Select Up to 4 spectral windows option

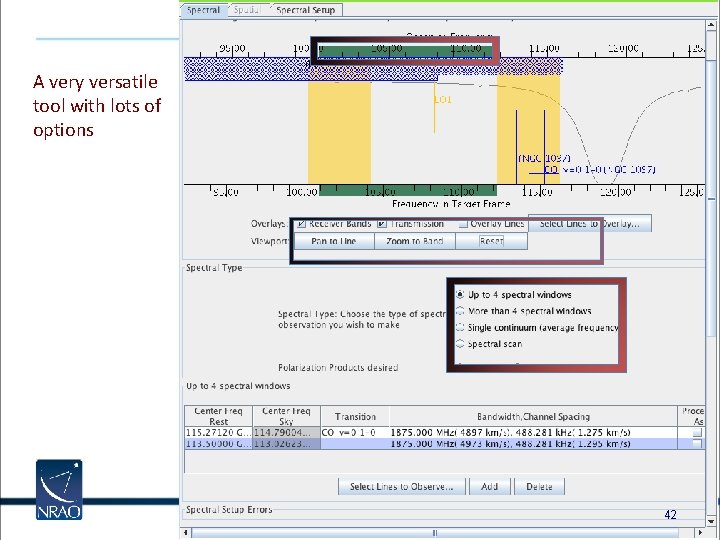click(460, 294)
